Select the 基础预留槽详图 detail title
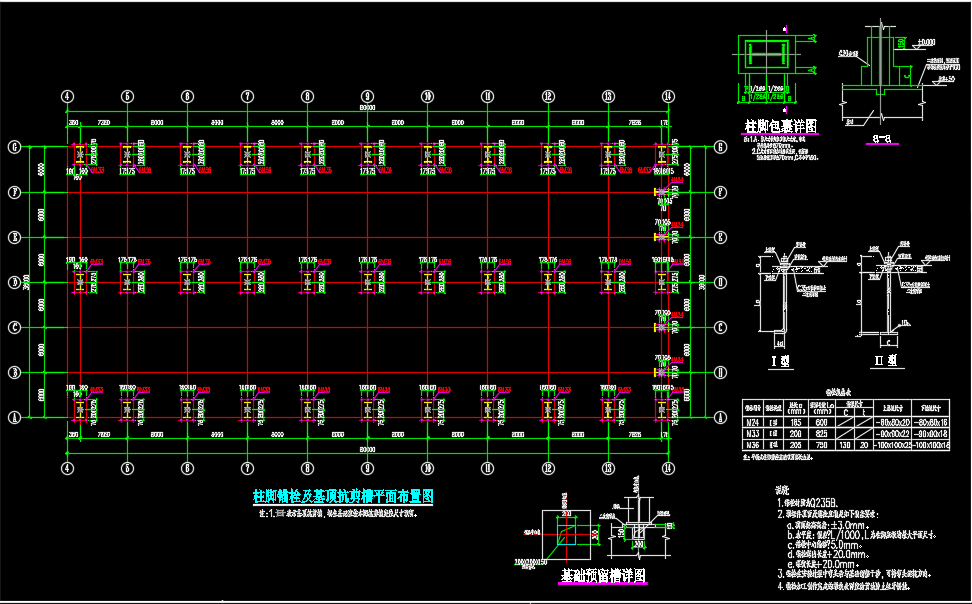 pos(603,575)
